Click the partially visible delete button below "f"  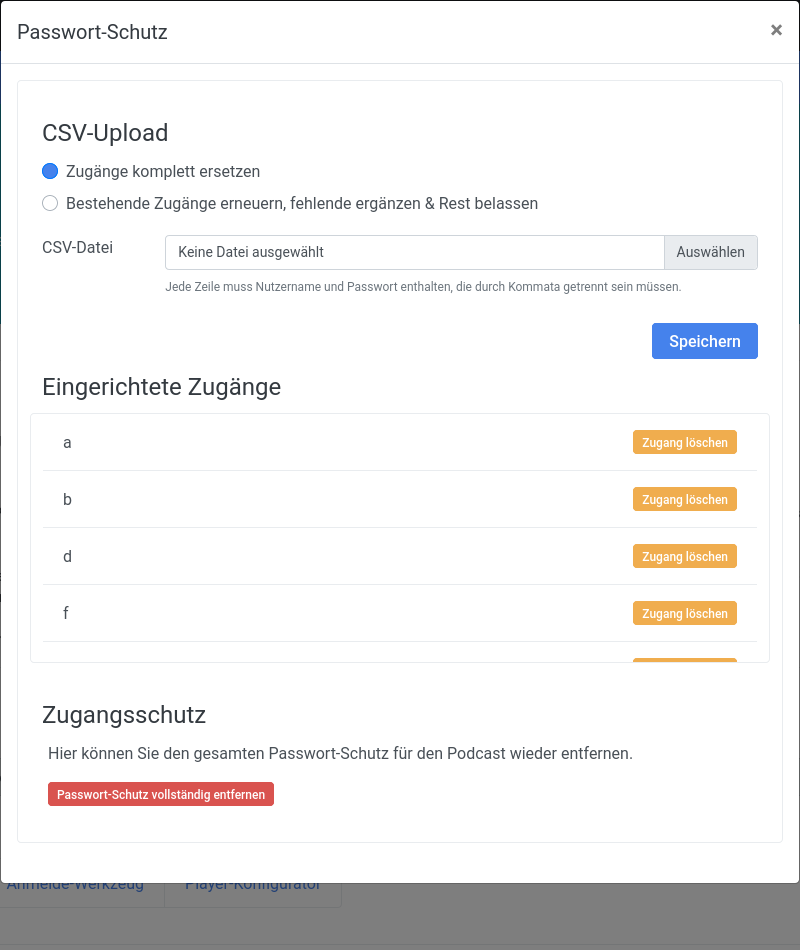pos(684,660)
